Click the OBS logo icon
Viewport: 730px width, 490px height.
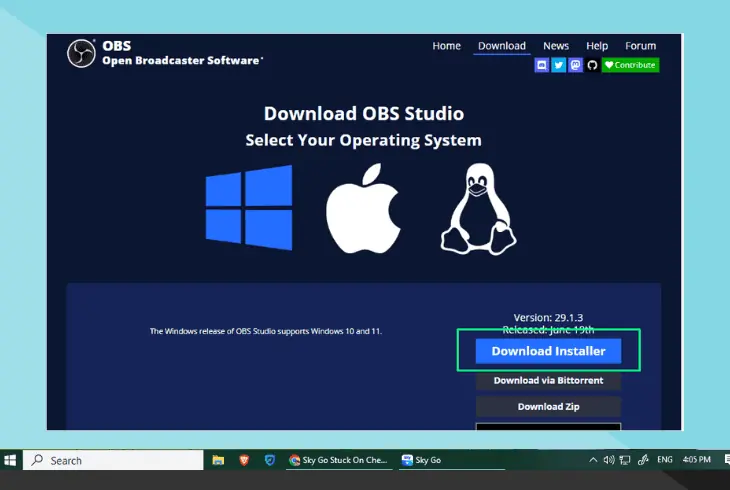(x=81, y=53)
